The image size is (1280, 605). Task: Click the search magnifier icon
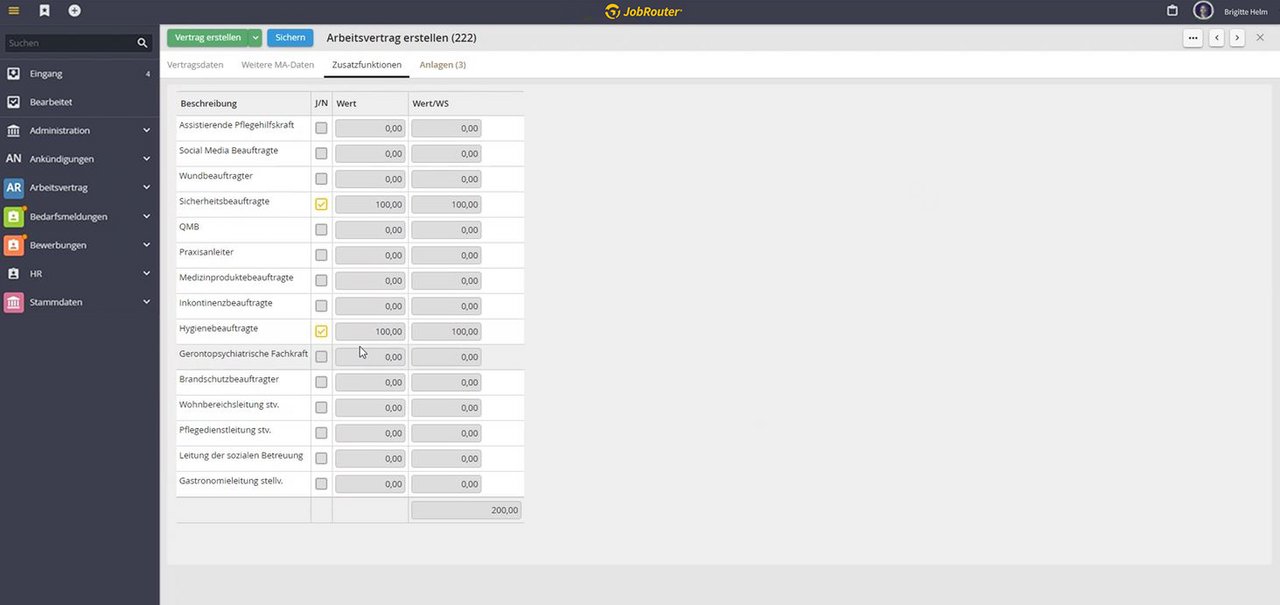(x=142, y=43)
